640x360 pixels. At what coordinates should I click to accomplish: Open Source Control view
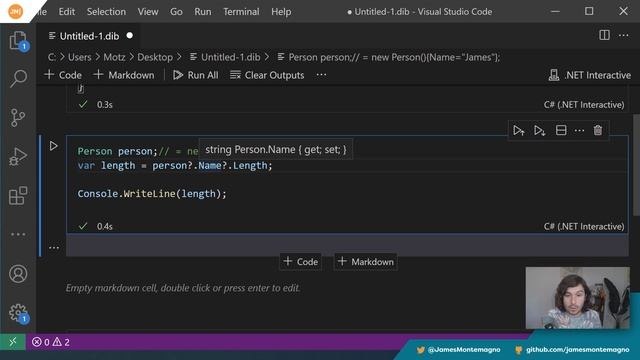18,118
